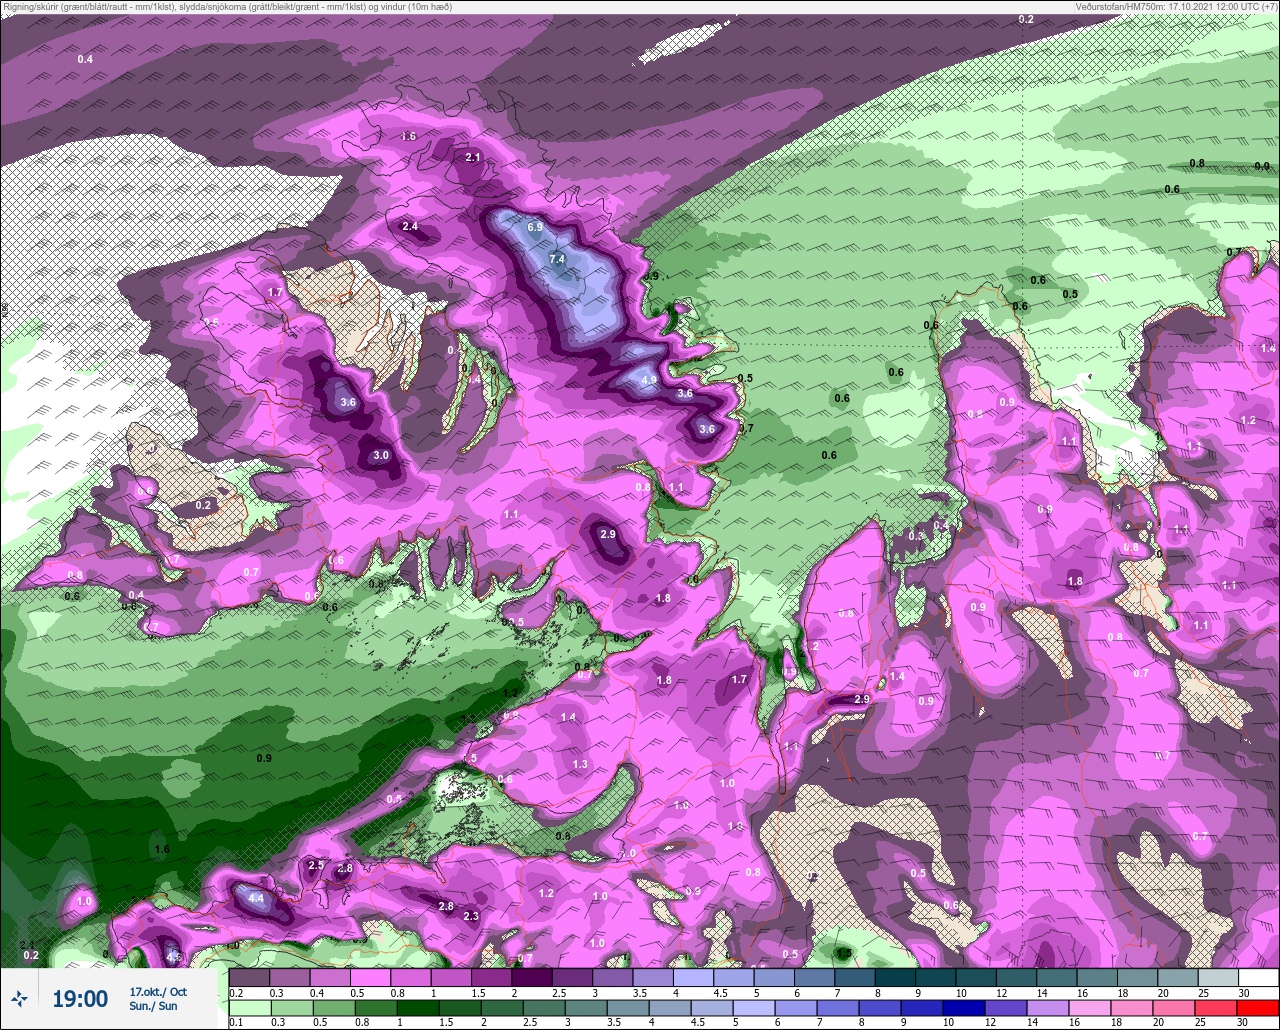The height and width of the screenshot is (1030, 1280).
Task: Click the '17.okt./ Oct' date label
Action: coord(158,991)
